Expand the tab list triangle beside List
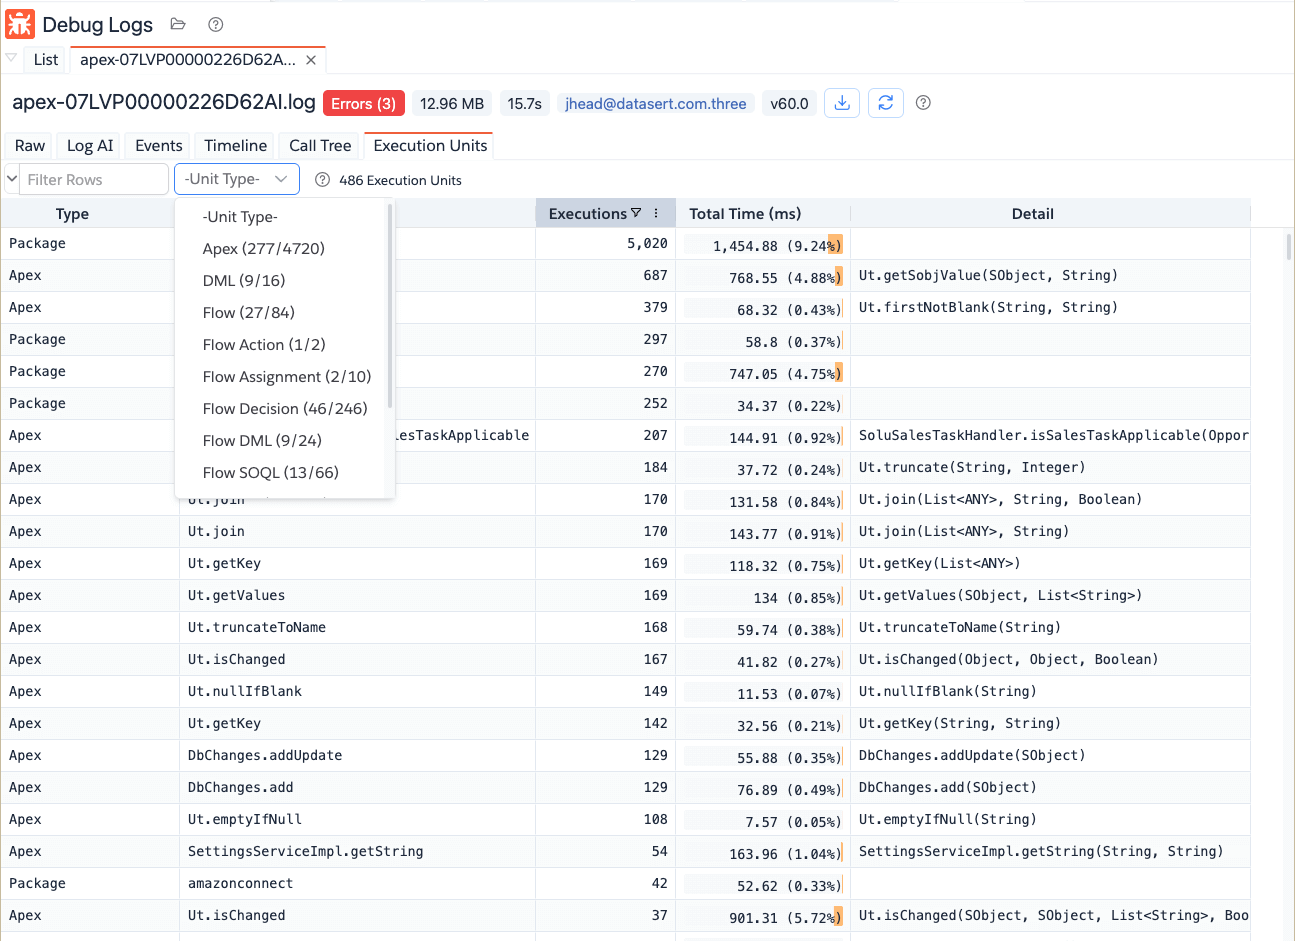Image resolution: width=1295 pixels, height=941 pixels. tap(11, 59)
